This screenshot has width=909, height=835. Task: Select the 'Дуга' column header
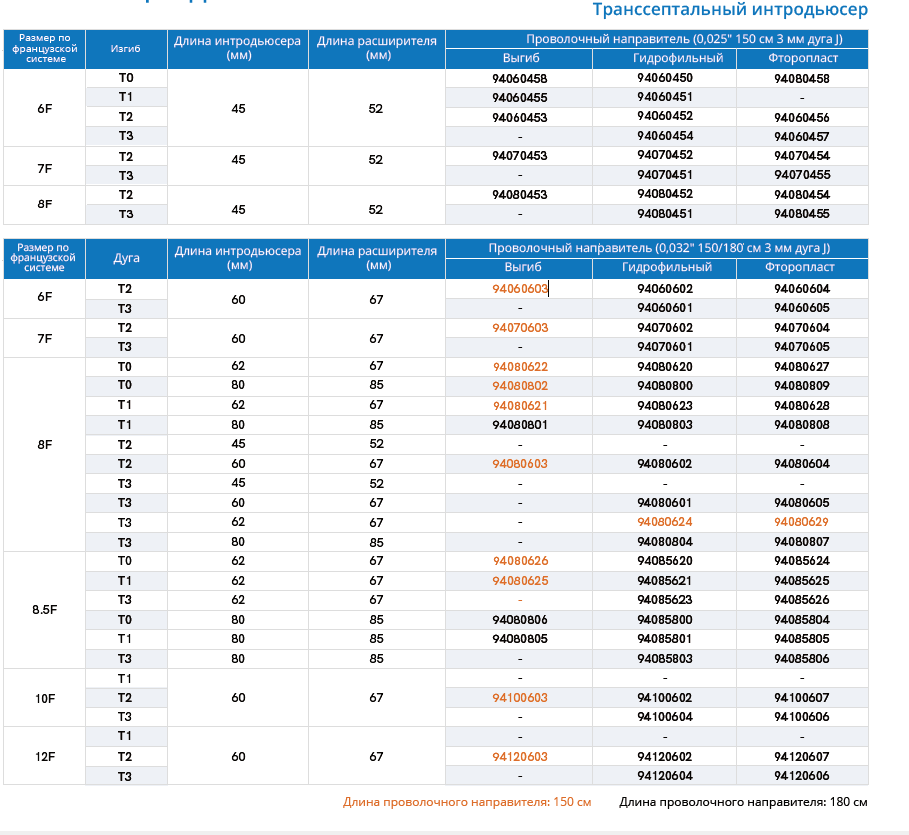tap(126, 258)
